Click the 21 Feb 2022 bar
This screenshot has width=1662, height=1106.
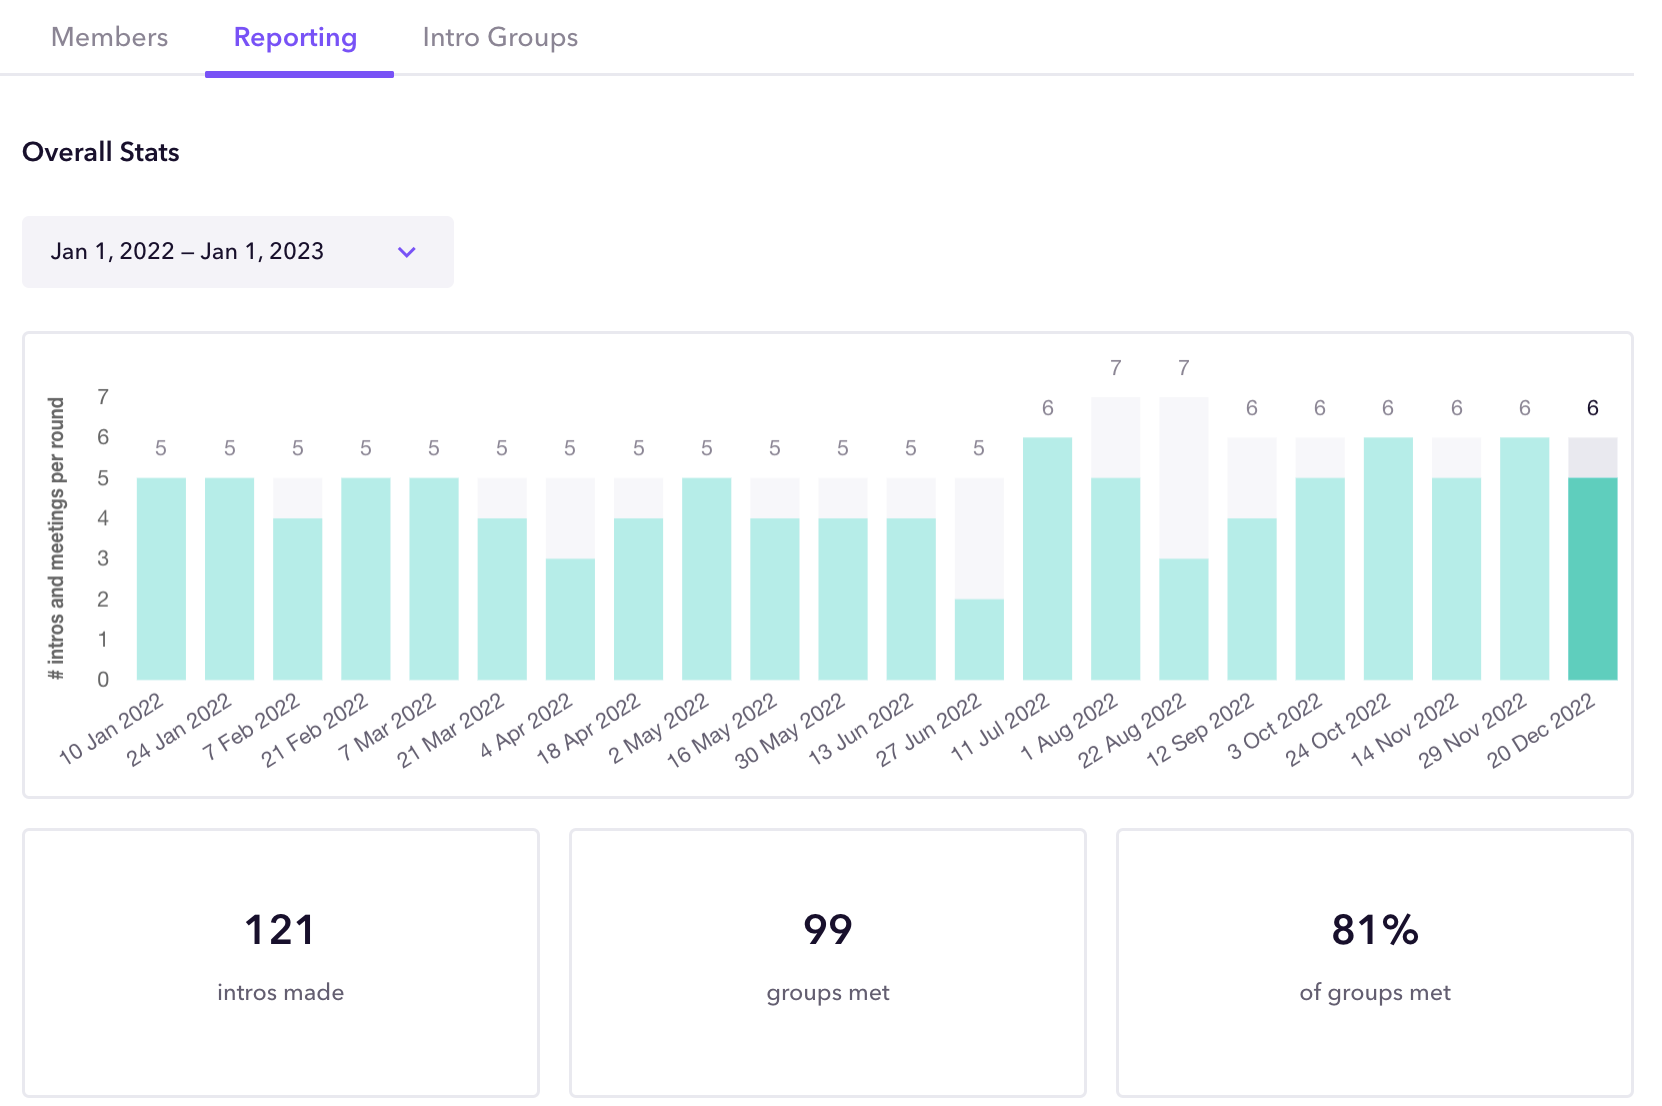point(366,579)
